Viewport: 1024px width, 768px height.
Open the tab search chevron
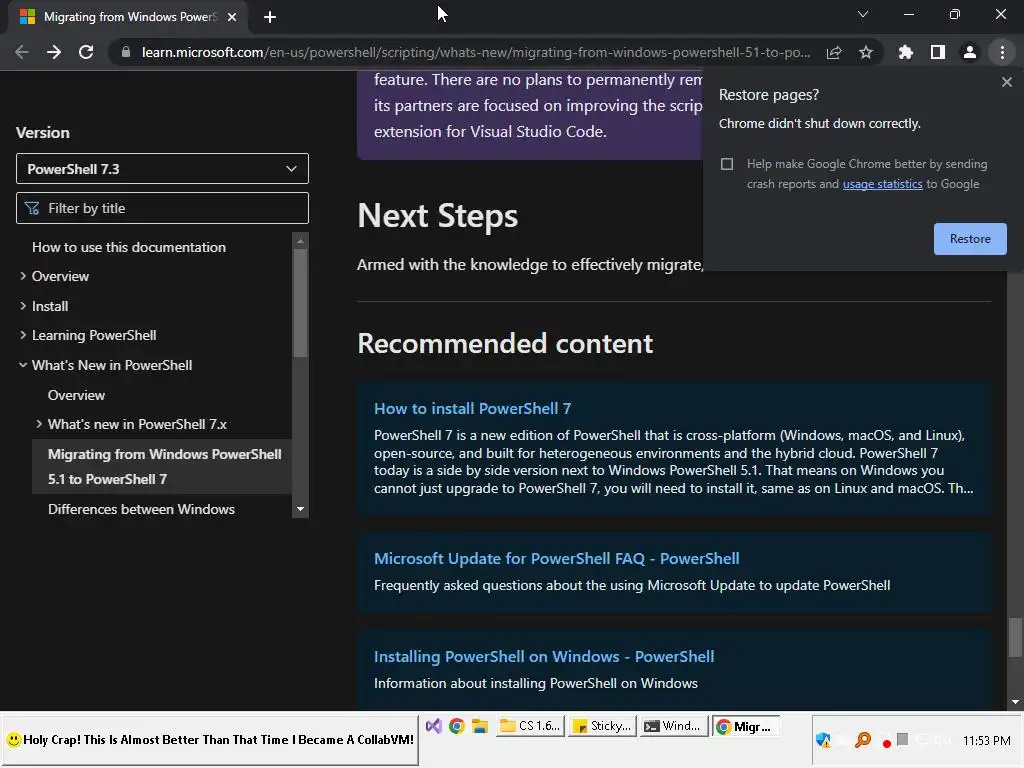[x=863, y=14]
